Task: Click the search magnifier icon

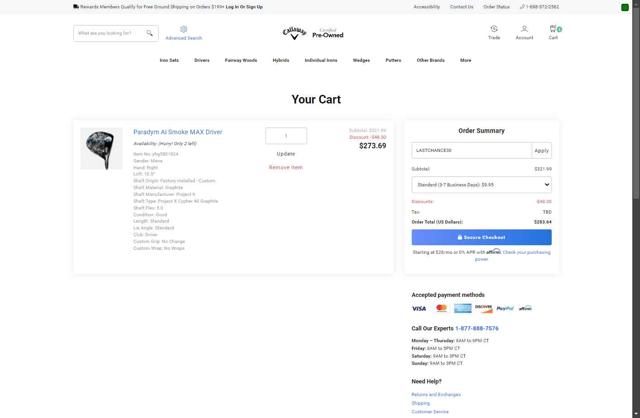Action: 150,33
